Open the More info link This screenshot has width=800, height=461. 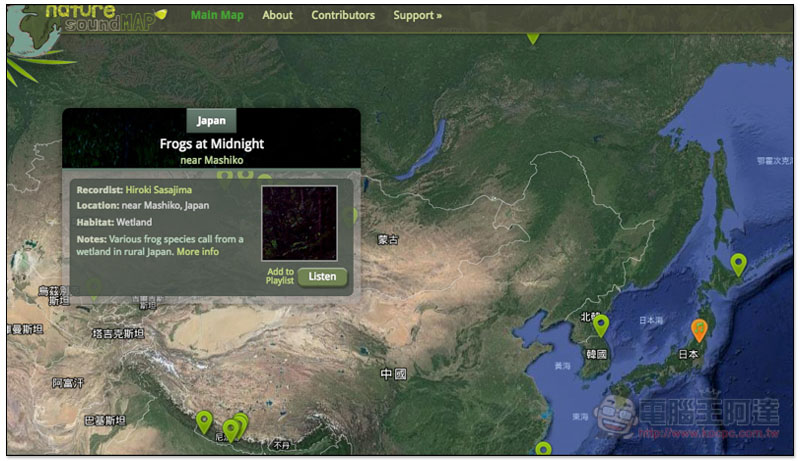click(x=197, y=251)
